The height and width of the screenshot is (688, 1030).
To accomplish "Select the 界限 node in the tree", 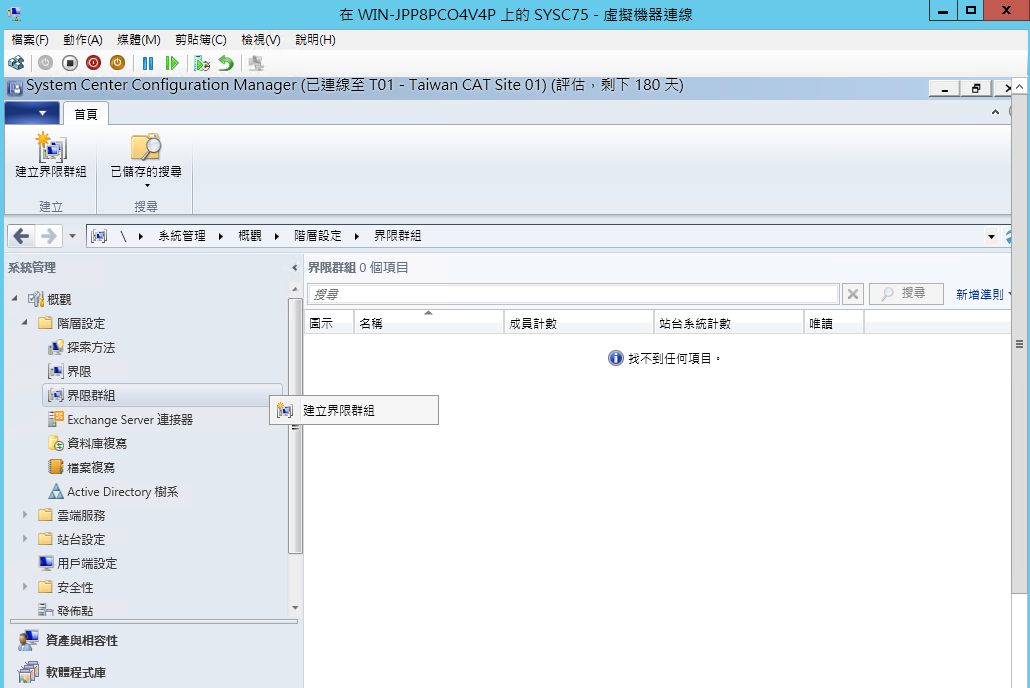I will pos(70,371).
